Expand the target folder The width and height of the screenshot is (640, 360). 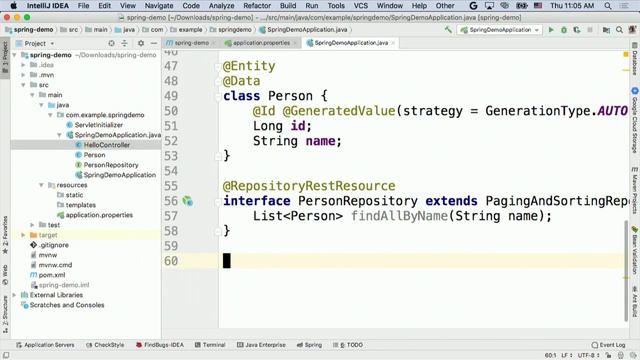point(23,235)
